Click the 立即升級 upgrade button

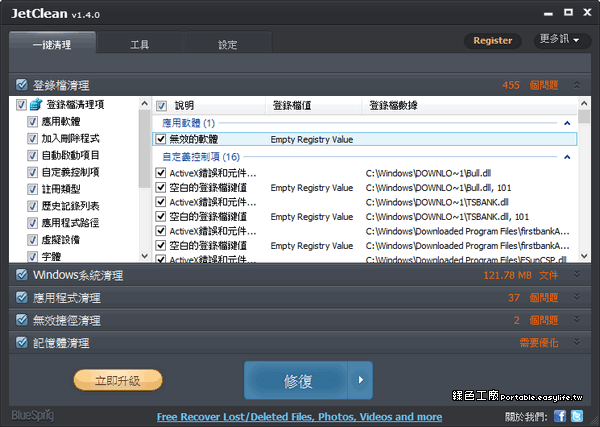point(118,380)
